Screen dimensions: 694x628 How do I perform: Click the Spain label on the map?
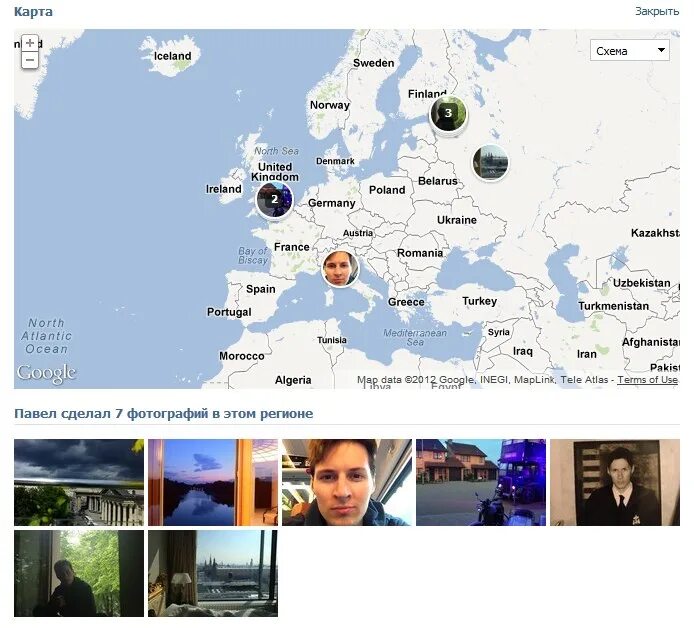pos(261,289)
